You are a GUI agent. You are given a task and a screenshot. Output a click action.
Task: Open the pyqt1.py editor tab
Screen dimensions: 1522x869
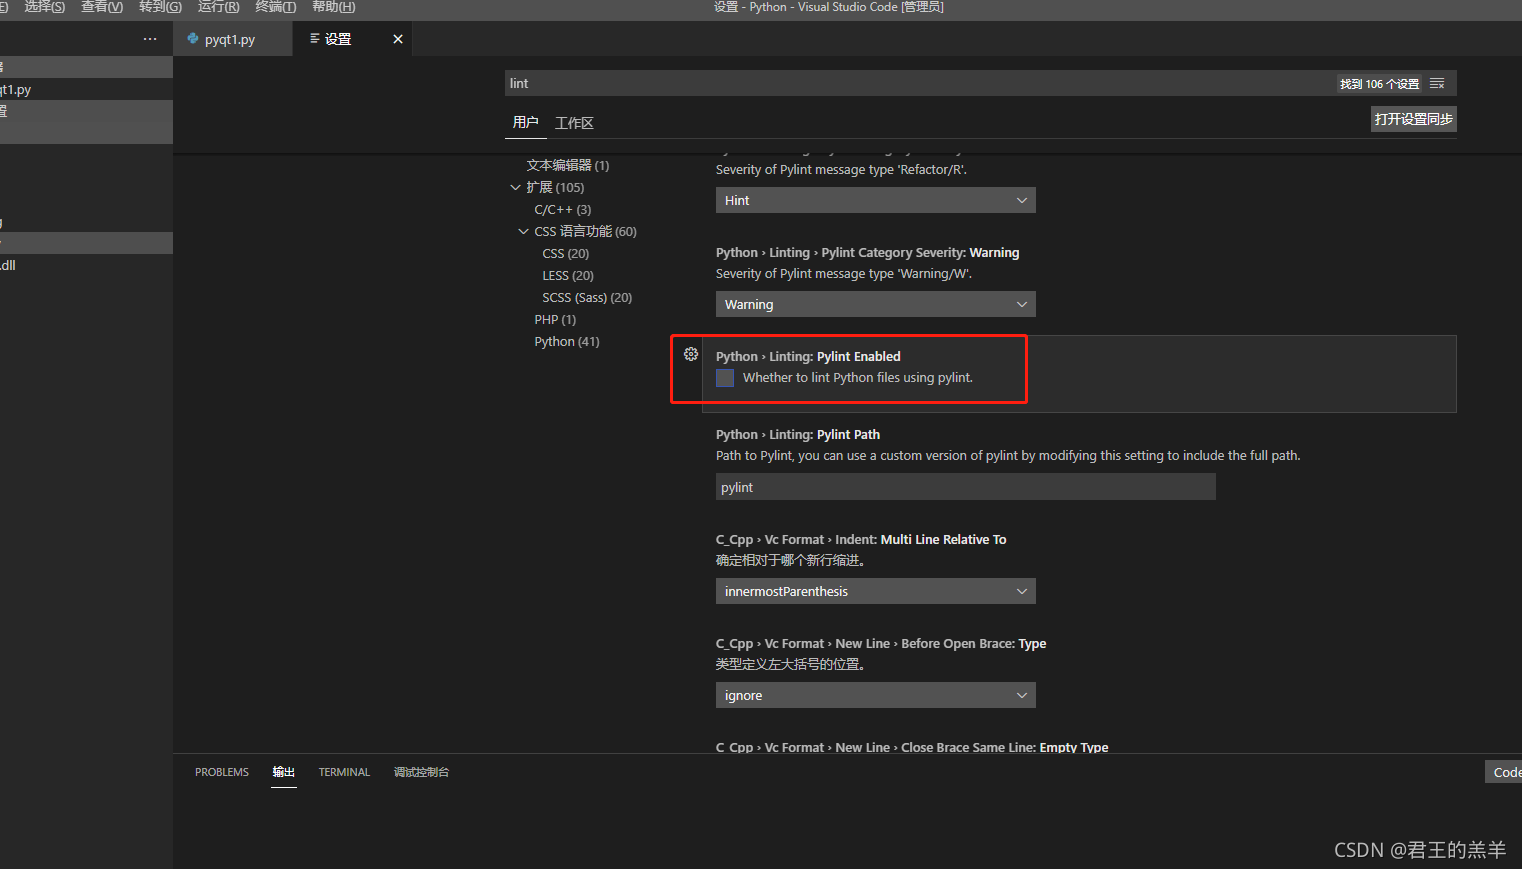230,39
